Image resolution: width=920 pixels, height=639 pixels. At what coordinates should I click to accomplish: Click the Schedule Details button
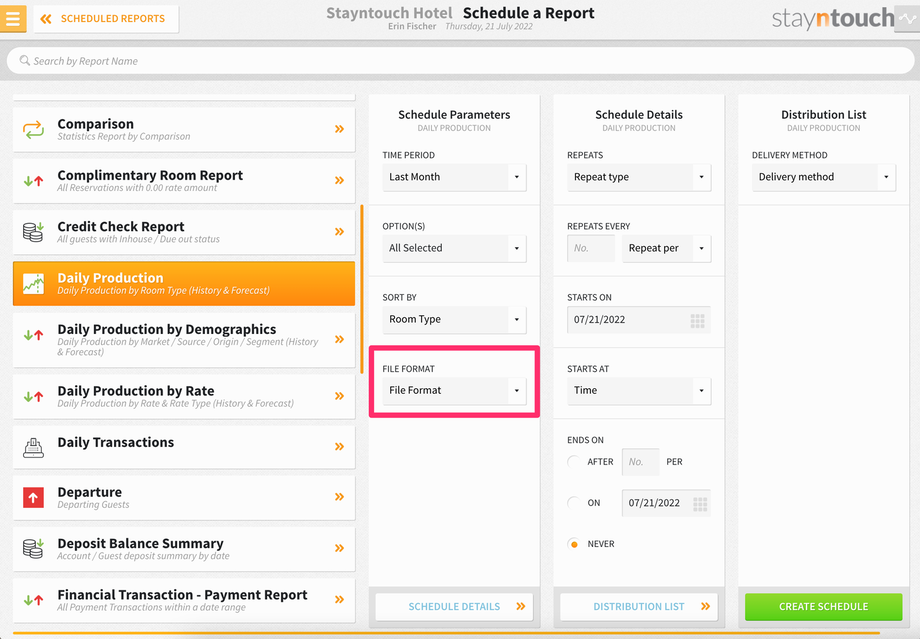[x=454, y=606]
